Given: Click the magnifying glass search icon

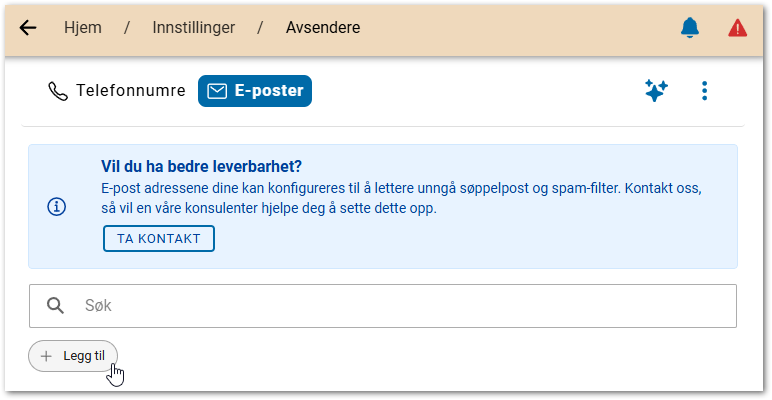Looking at the screenshot, I should point(56,306).
